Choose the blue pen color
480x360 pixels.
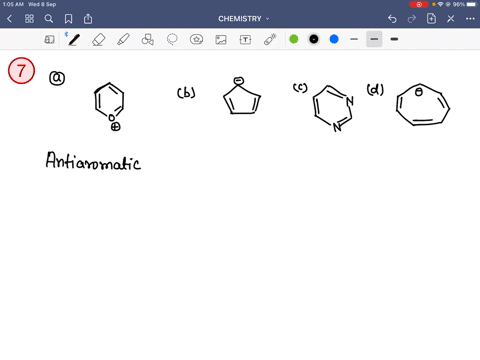coord(334,39)
